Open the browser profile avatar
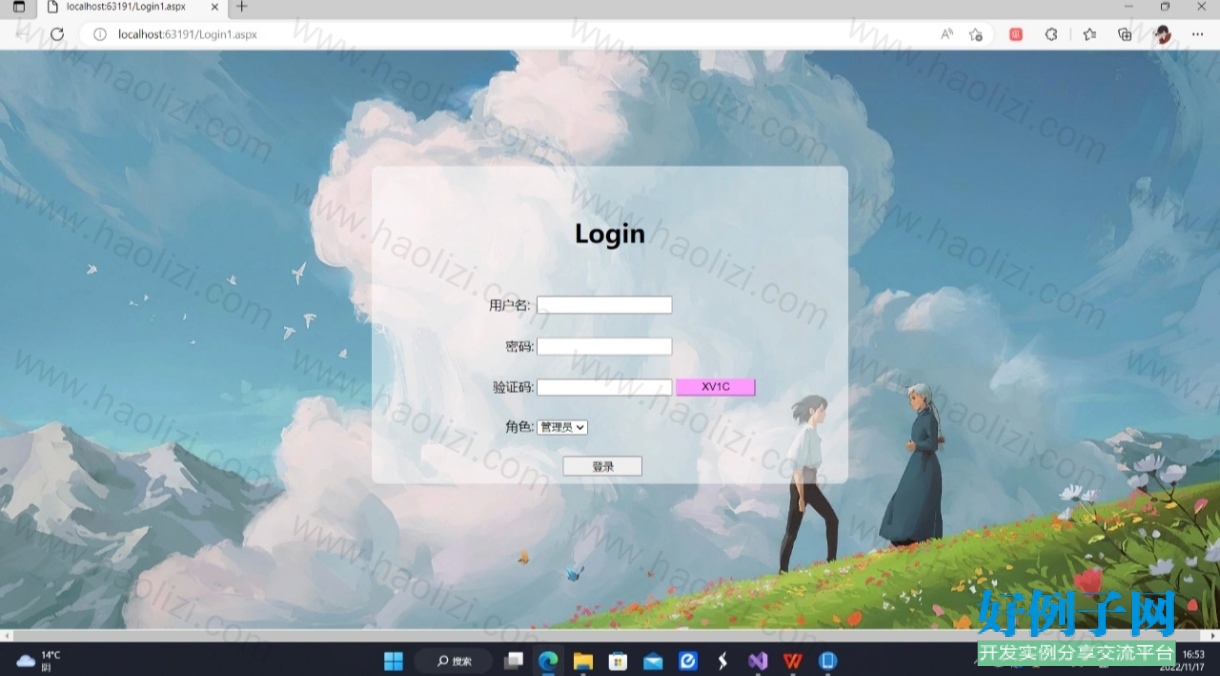The image size is (1220, 676). pyautogui.click(x=1162, y=34)
